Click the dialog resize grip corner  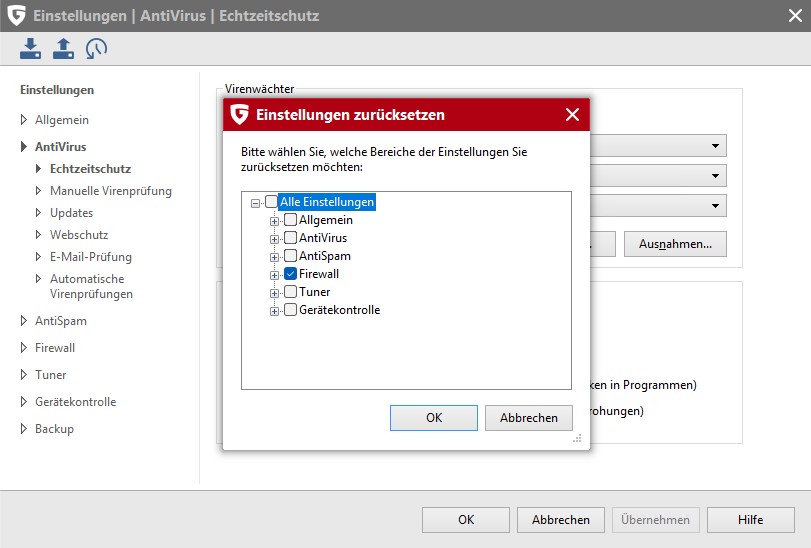coord(577,438)
